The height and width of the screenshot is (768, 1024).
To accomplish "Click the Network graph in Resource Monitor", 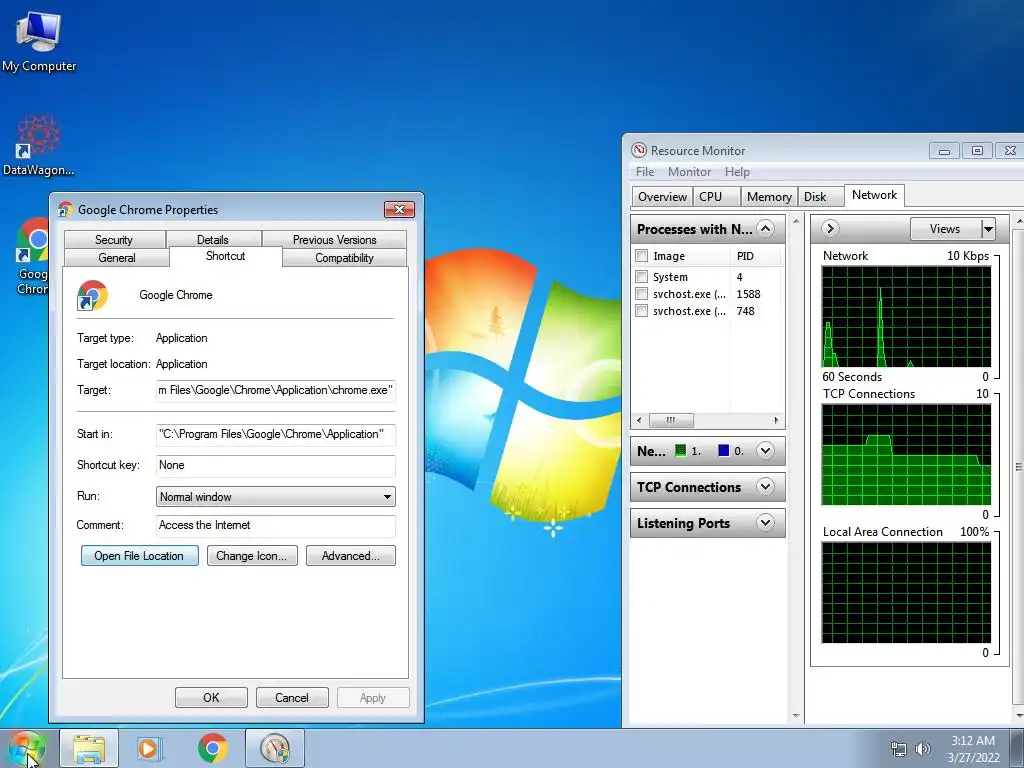I will tap(906, 316).
